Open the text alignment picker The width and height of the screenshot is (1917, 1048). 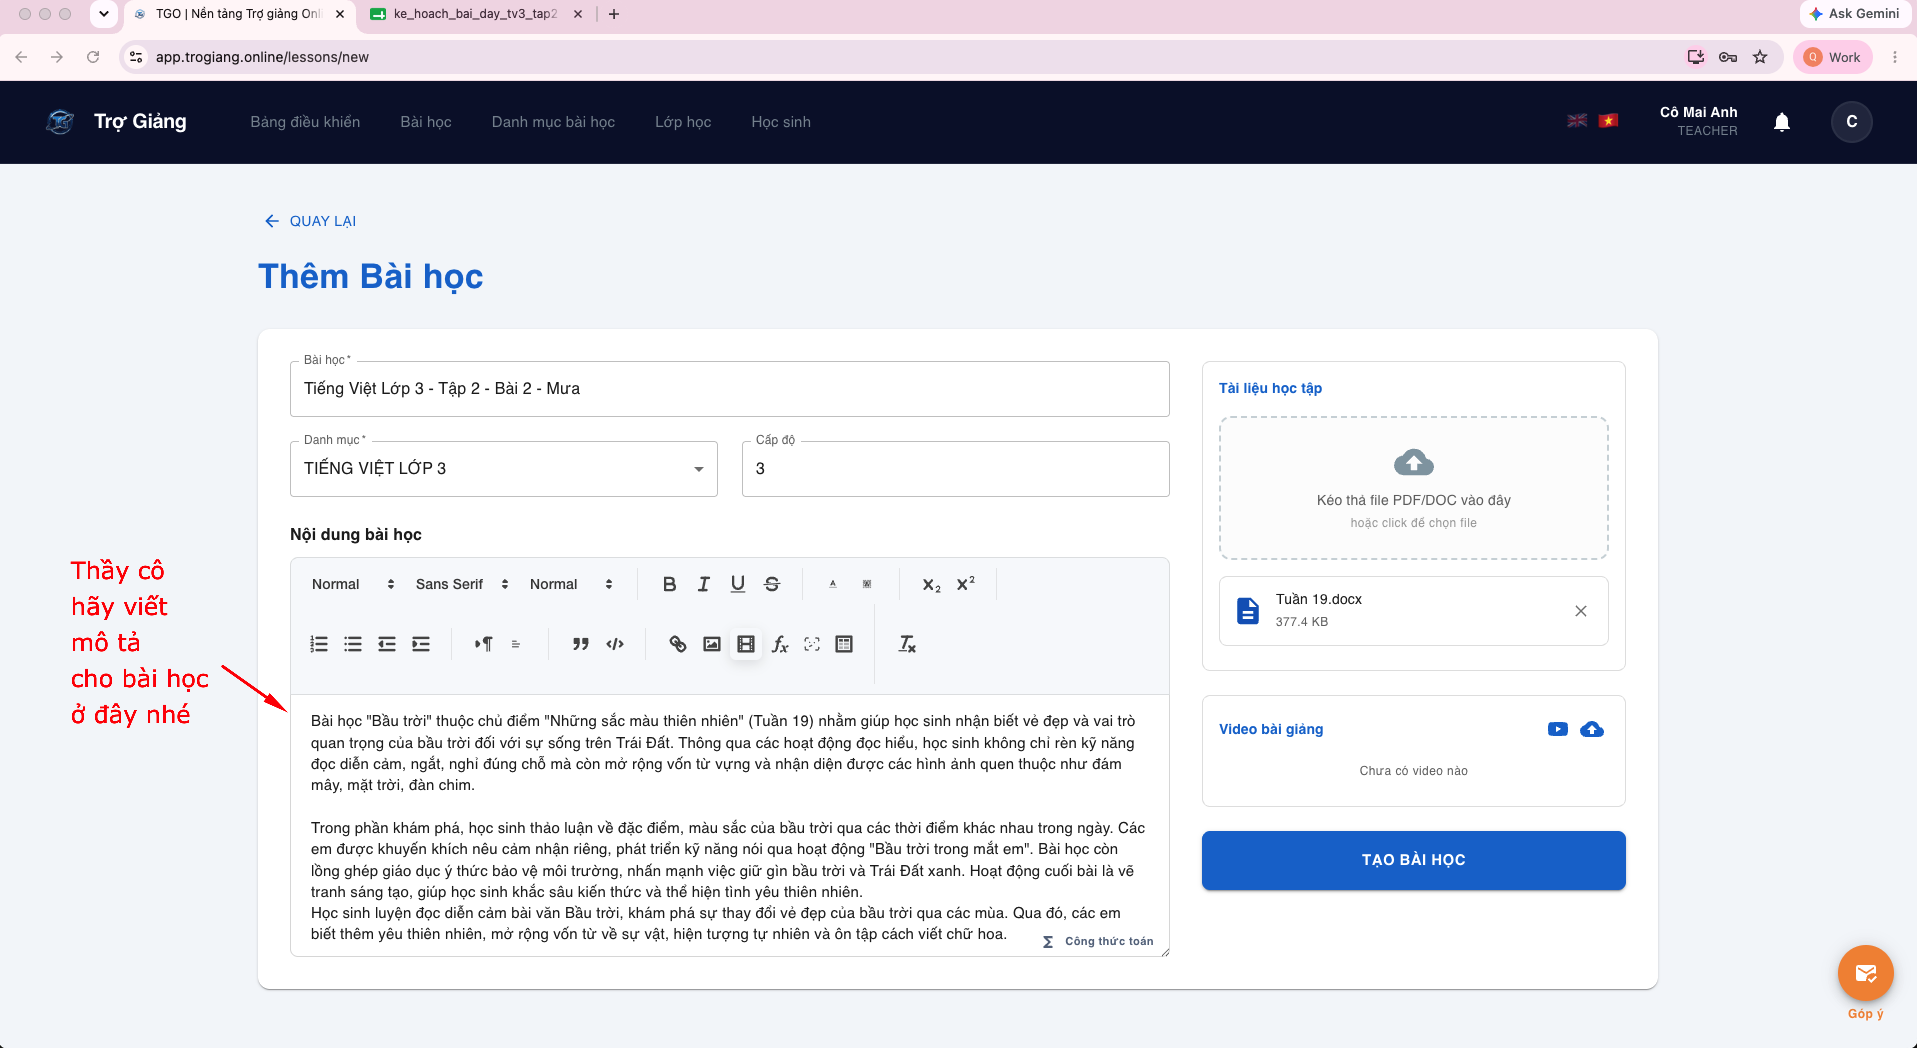coord(516,644)
